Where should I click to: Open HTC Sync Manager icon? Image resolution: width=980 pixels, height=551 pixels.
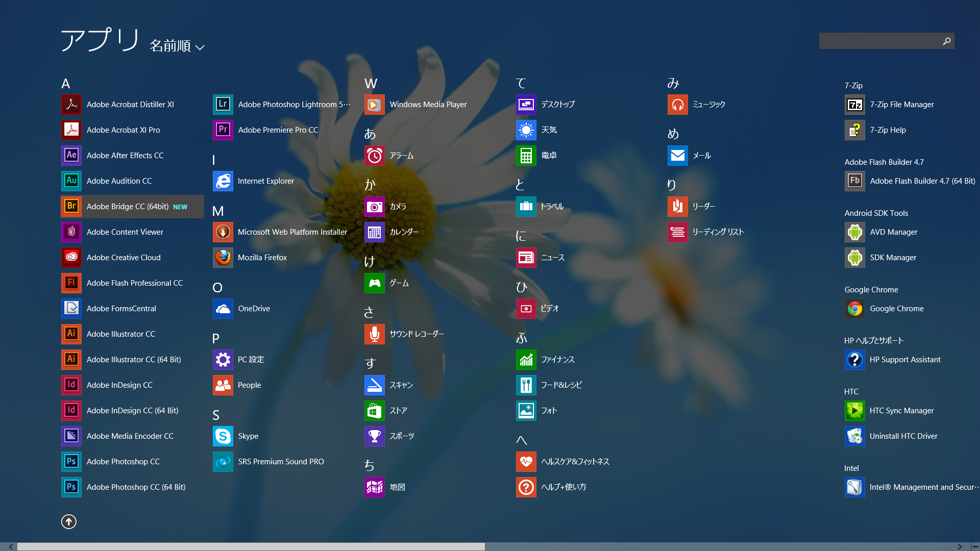(855, 410)
